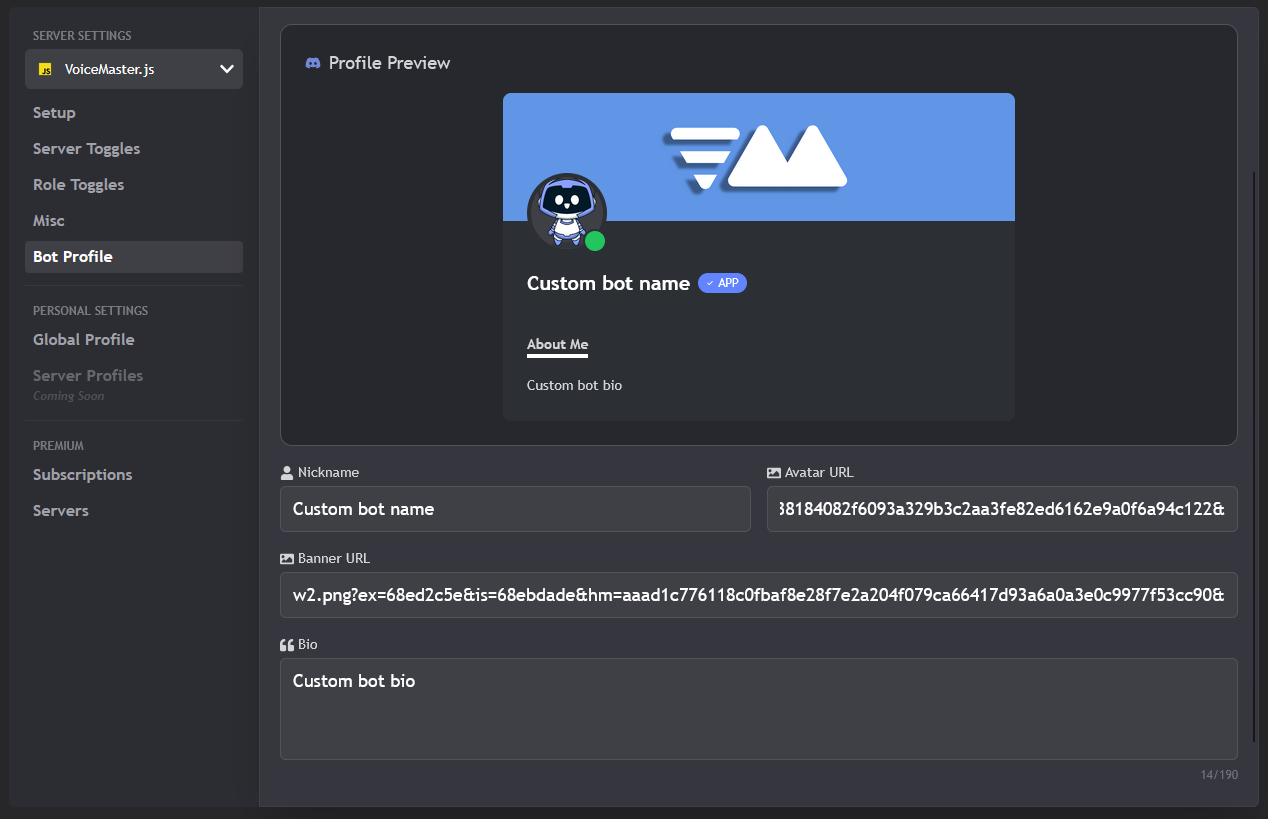The image size is (1268, 819).
Task: Click the green online status indicator
Action: (595, 240)
